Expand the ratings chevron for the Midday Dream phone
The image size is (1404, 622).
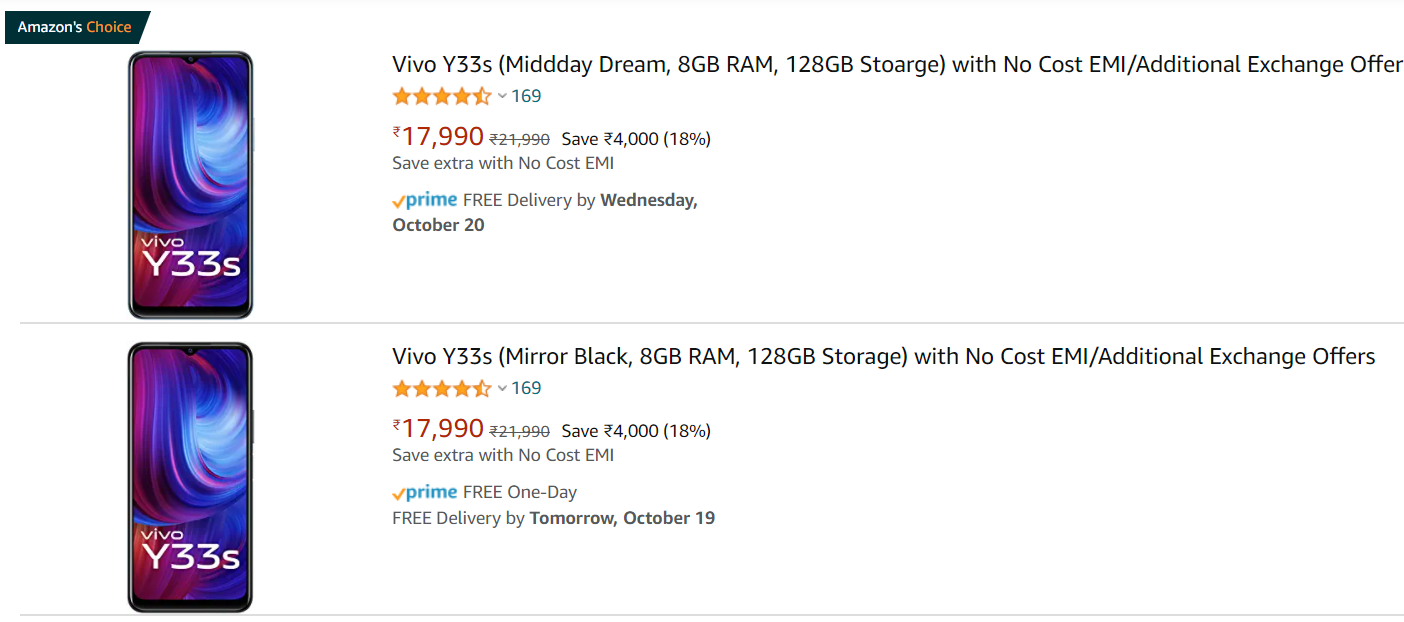click(x=502, y=97)
